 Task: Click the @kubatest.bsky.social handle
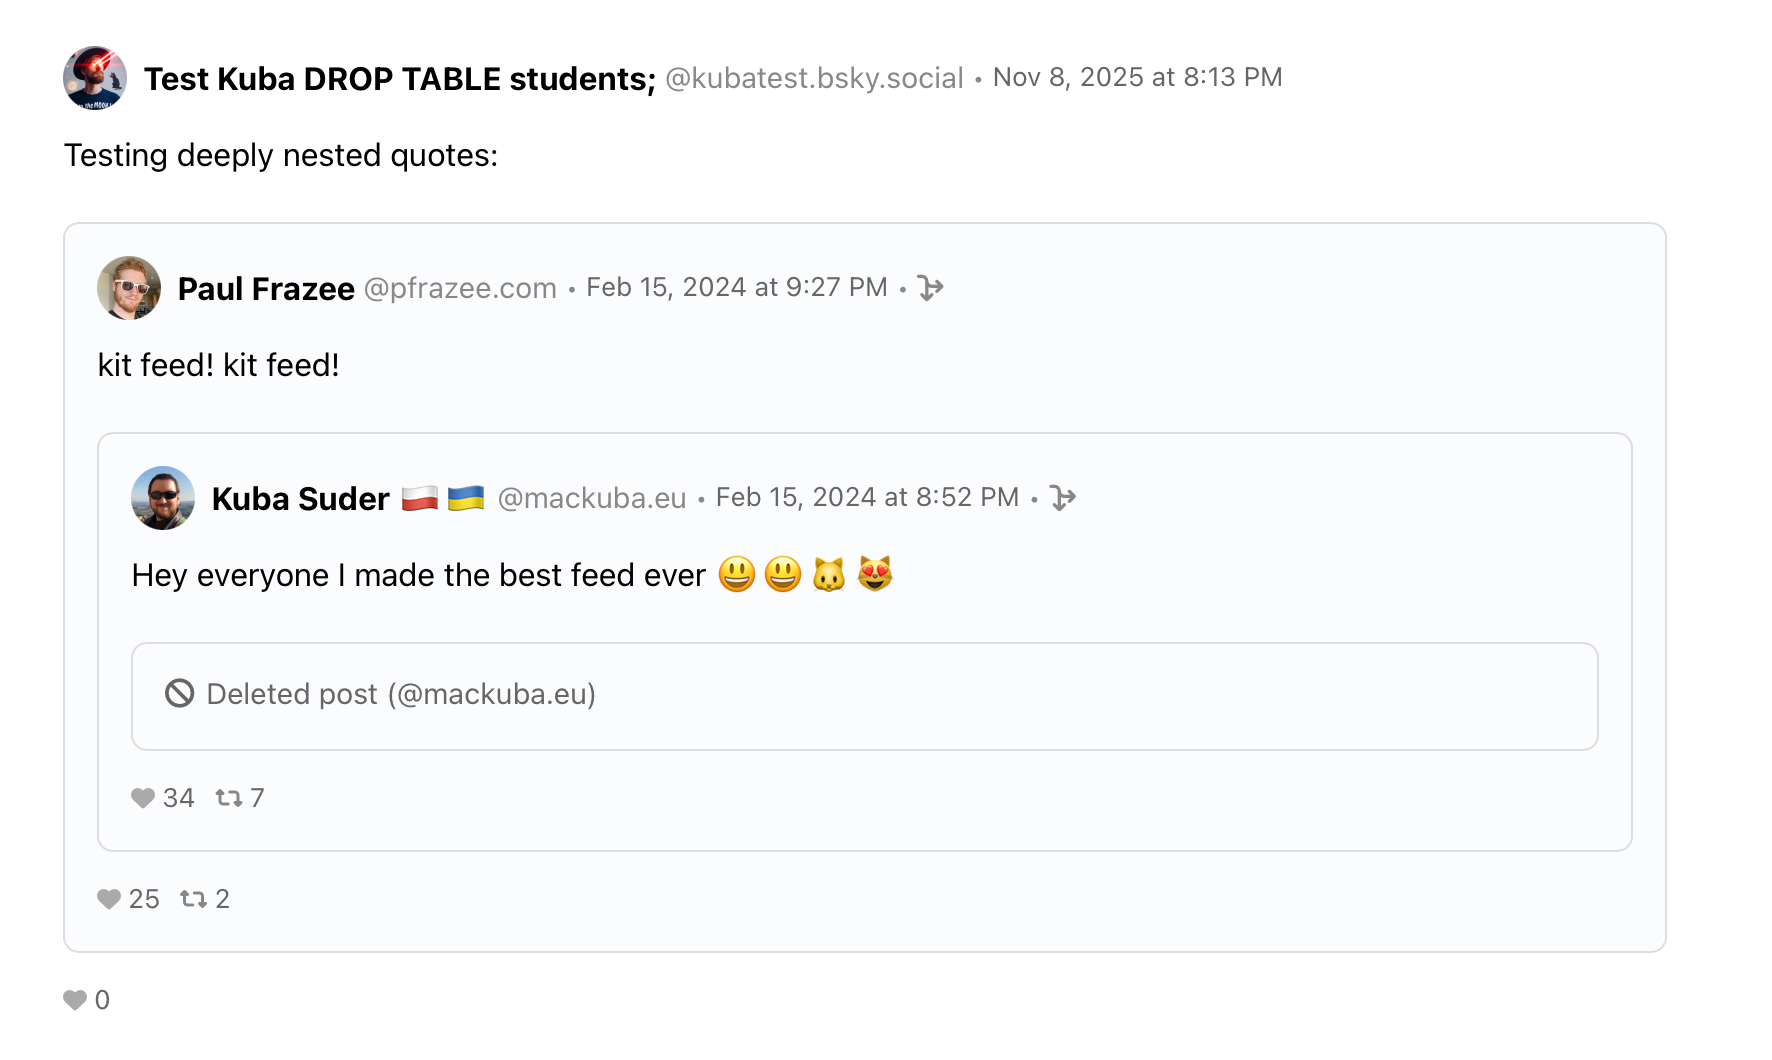click(x=814, y=78)
